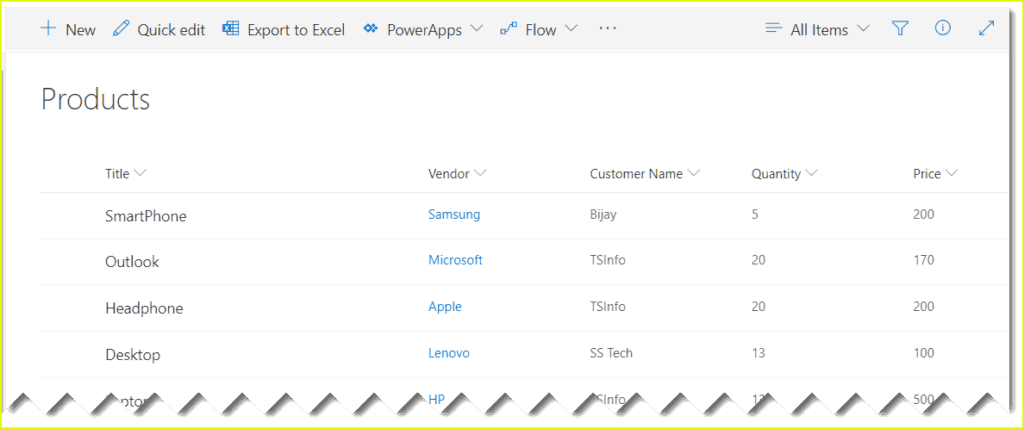The height and width of the screenshot is (429, 1024).
Task: Click TSInfo in the Outlook row
Action: click(607, 260)
